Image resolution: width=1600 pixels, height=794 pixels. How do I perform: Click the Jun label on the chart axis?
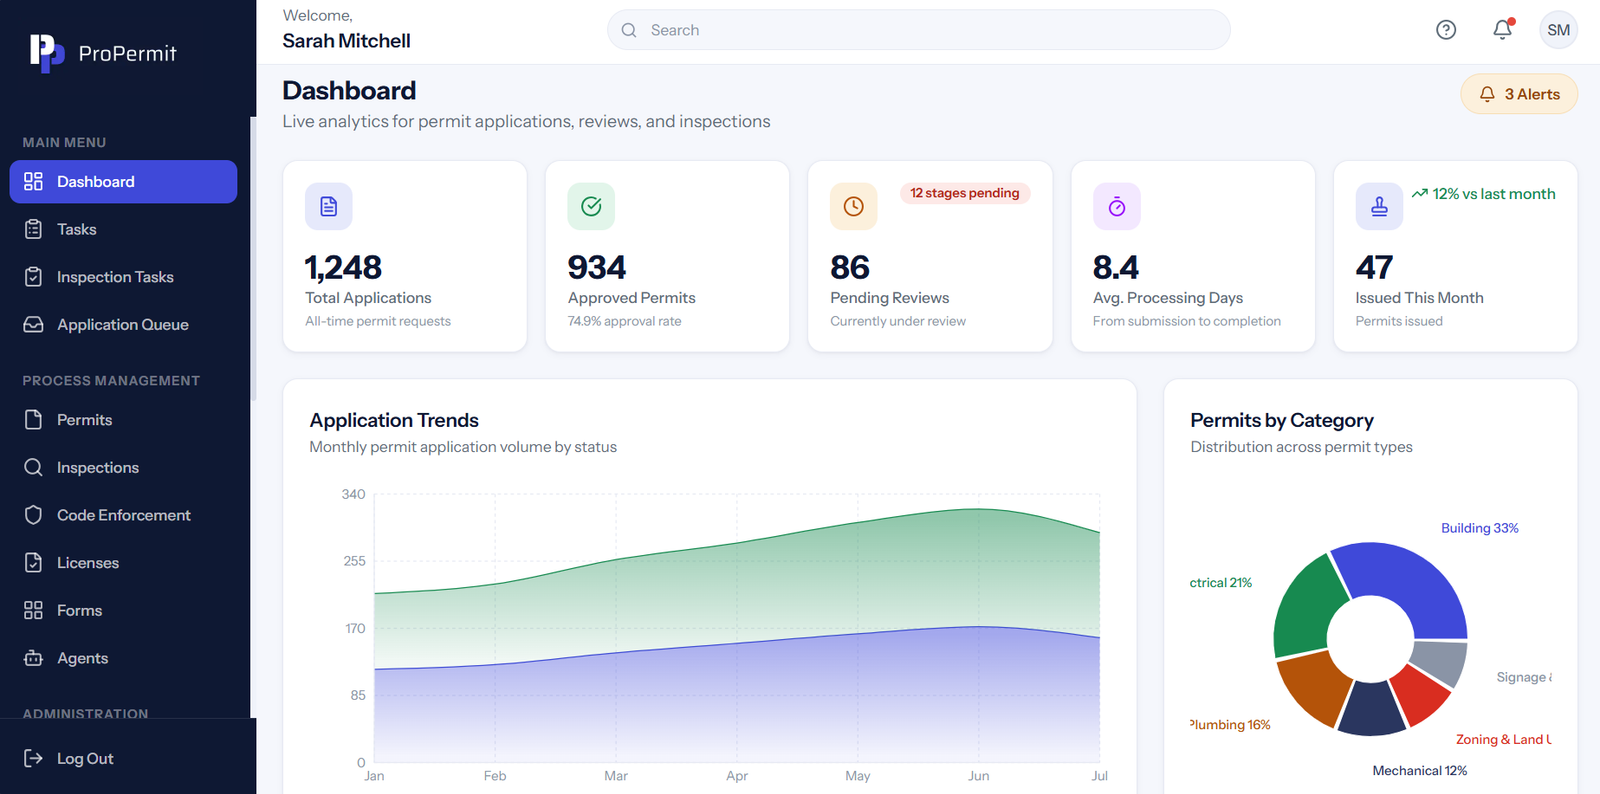(979, 776)
